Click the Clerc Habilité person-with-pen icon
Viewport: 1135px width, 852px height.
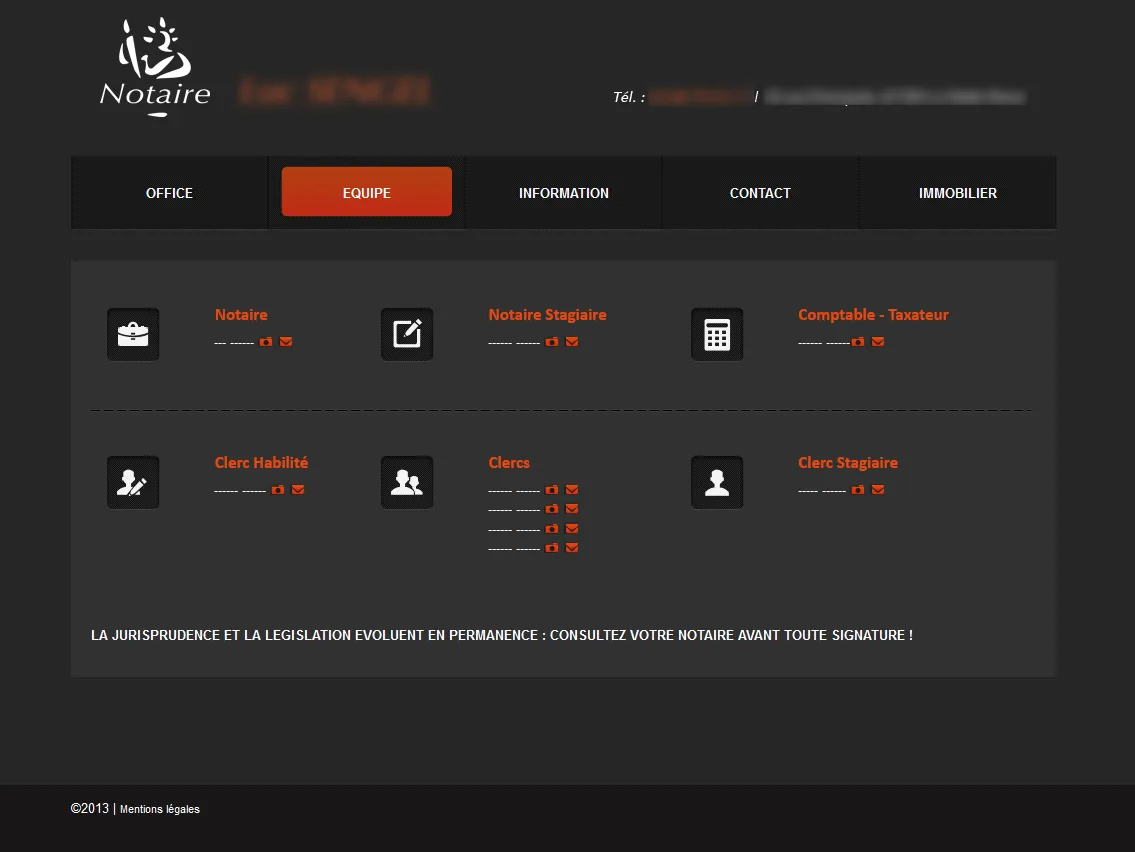pyautogui.click(x=133, y=482)
